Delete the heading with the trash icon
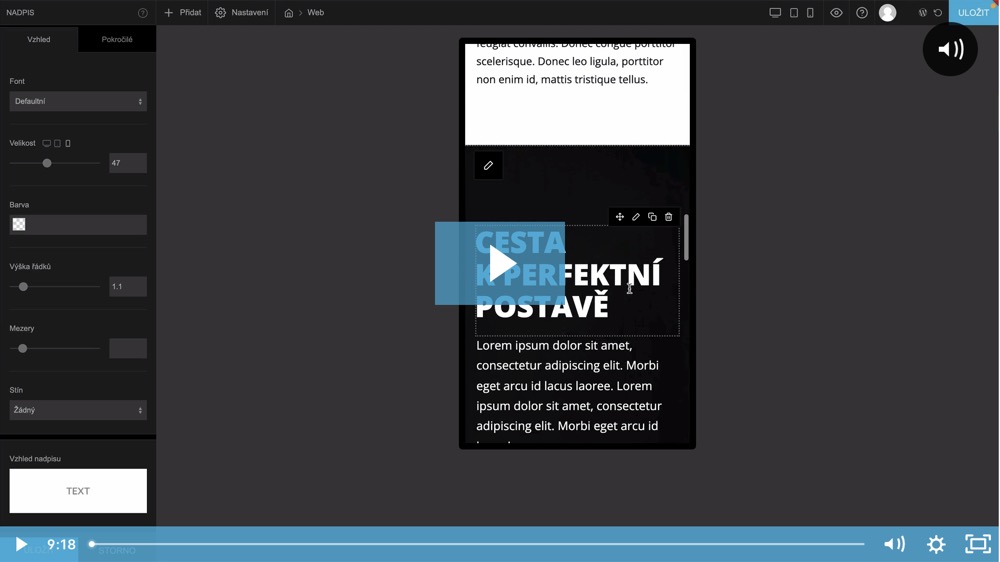This screenshot has width=1000, height=562. coord(669,217)
